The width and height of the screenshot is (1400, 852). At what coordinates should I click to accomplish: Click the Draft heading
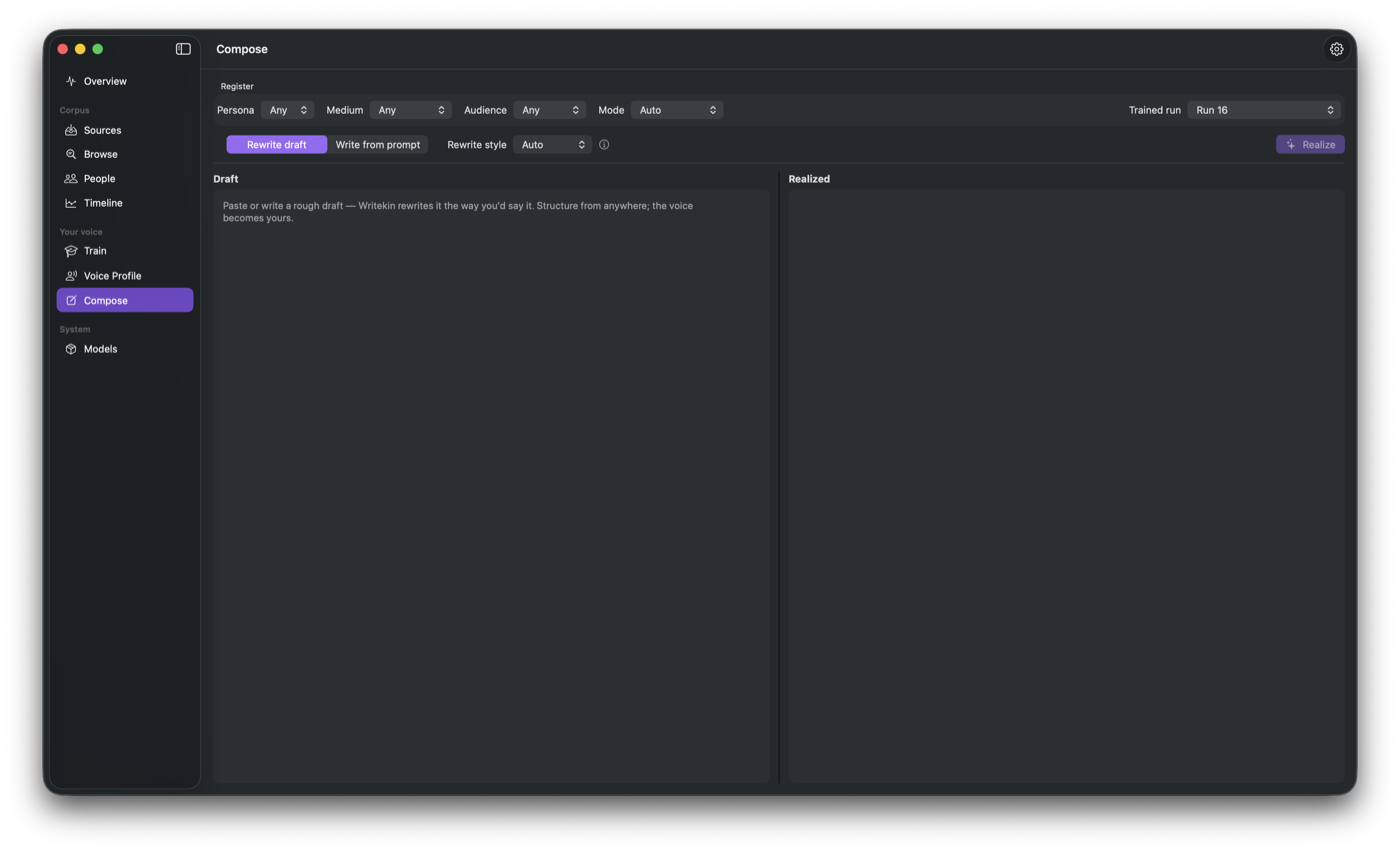pyautogui.click(x=226, y=179)
